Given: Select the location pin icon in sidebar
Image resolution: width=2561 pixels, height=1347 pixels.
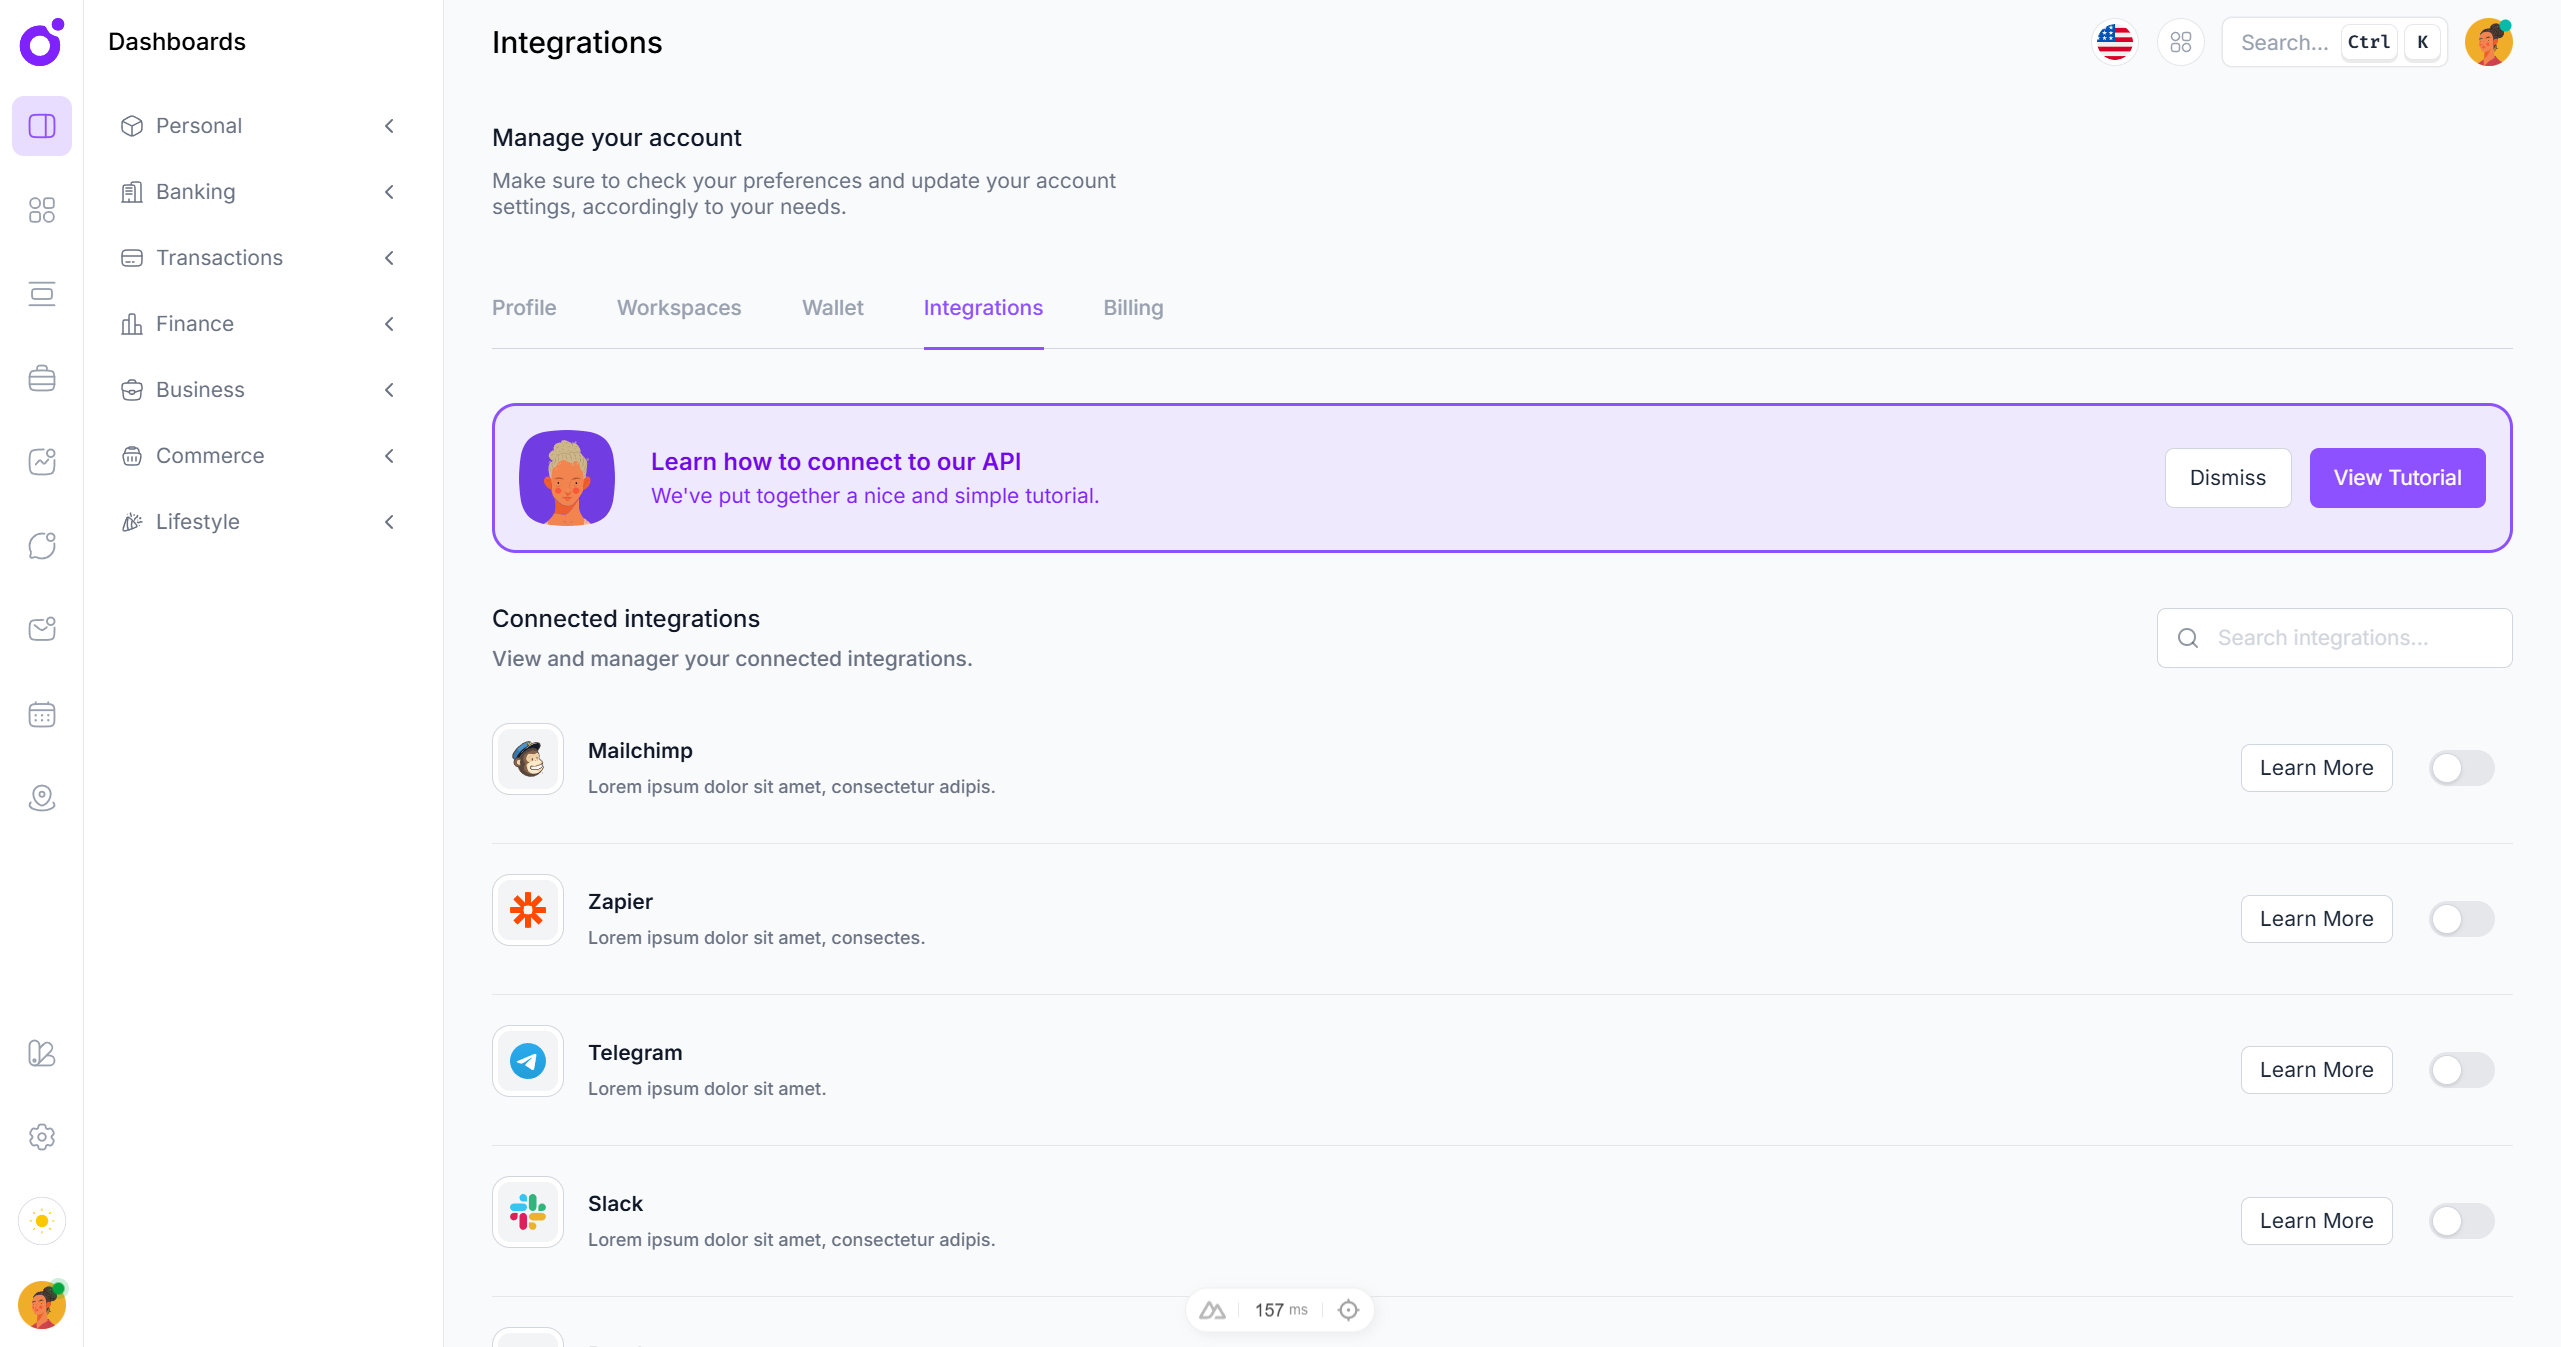Looking at the screenshot, I should point(42,798).
